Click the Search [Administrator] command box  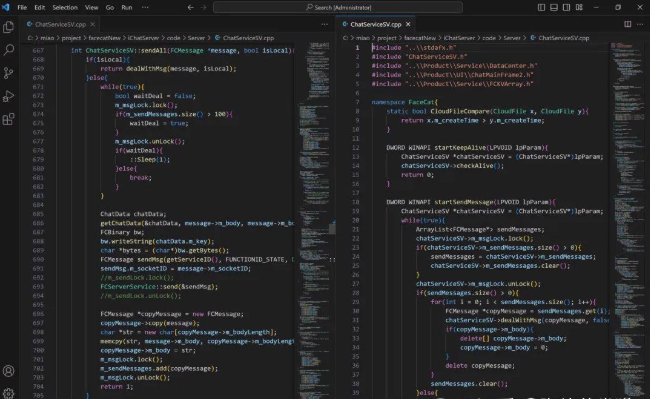click(338, 7)
